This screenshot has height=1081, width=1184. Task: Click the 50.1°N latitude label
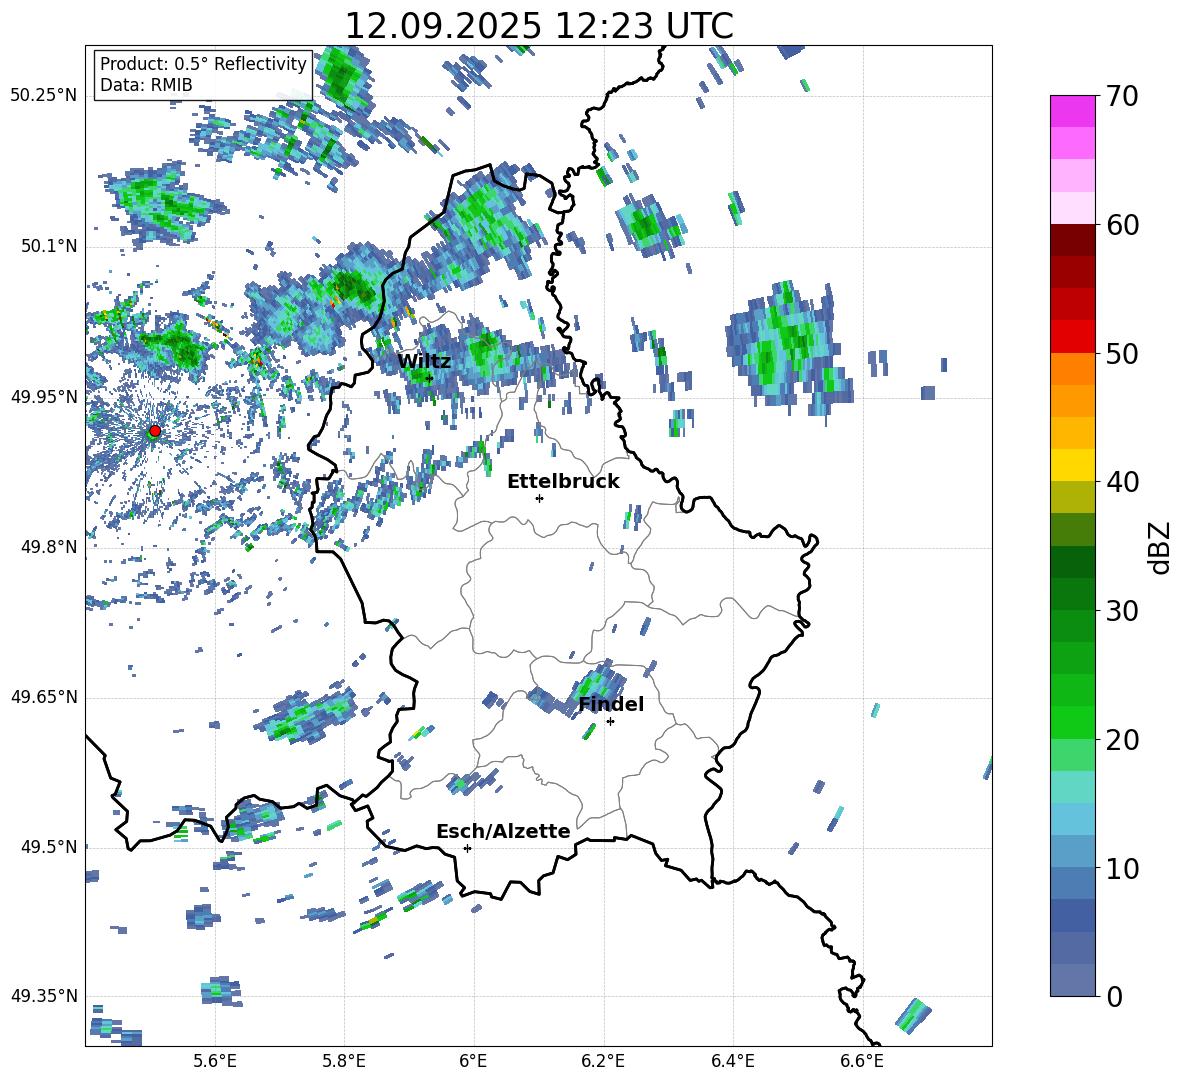coord(48,246)
